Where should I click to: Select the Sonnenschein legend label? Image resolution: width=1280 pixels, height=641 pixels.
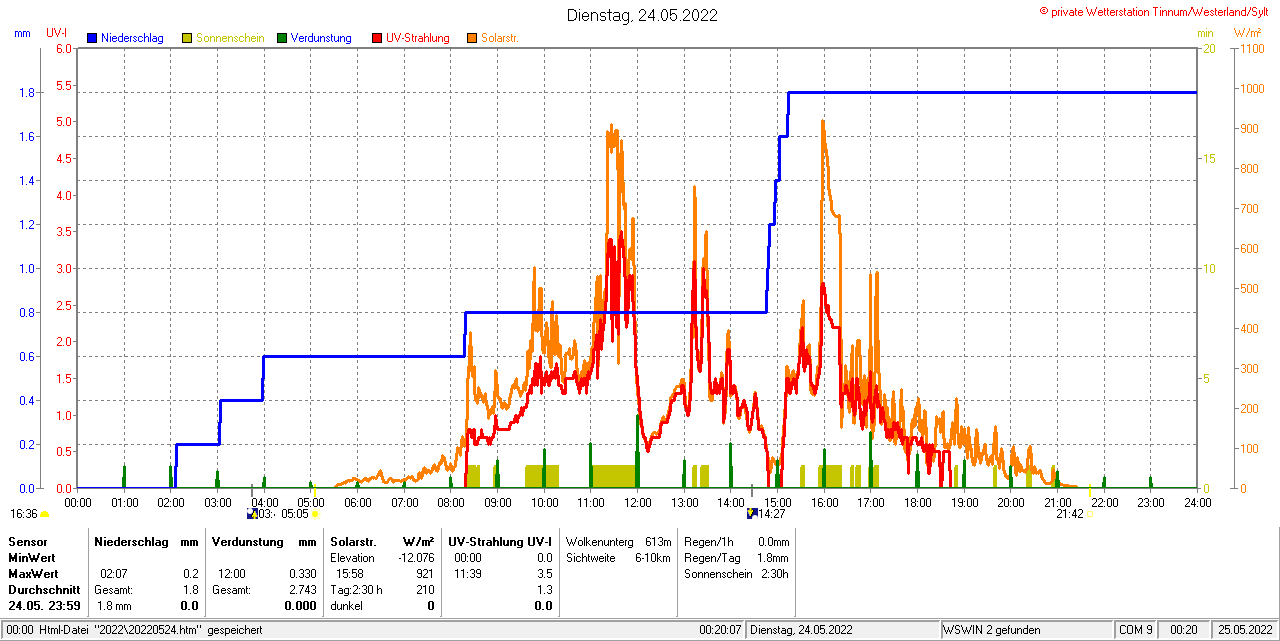tap(230, 38)
